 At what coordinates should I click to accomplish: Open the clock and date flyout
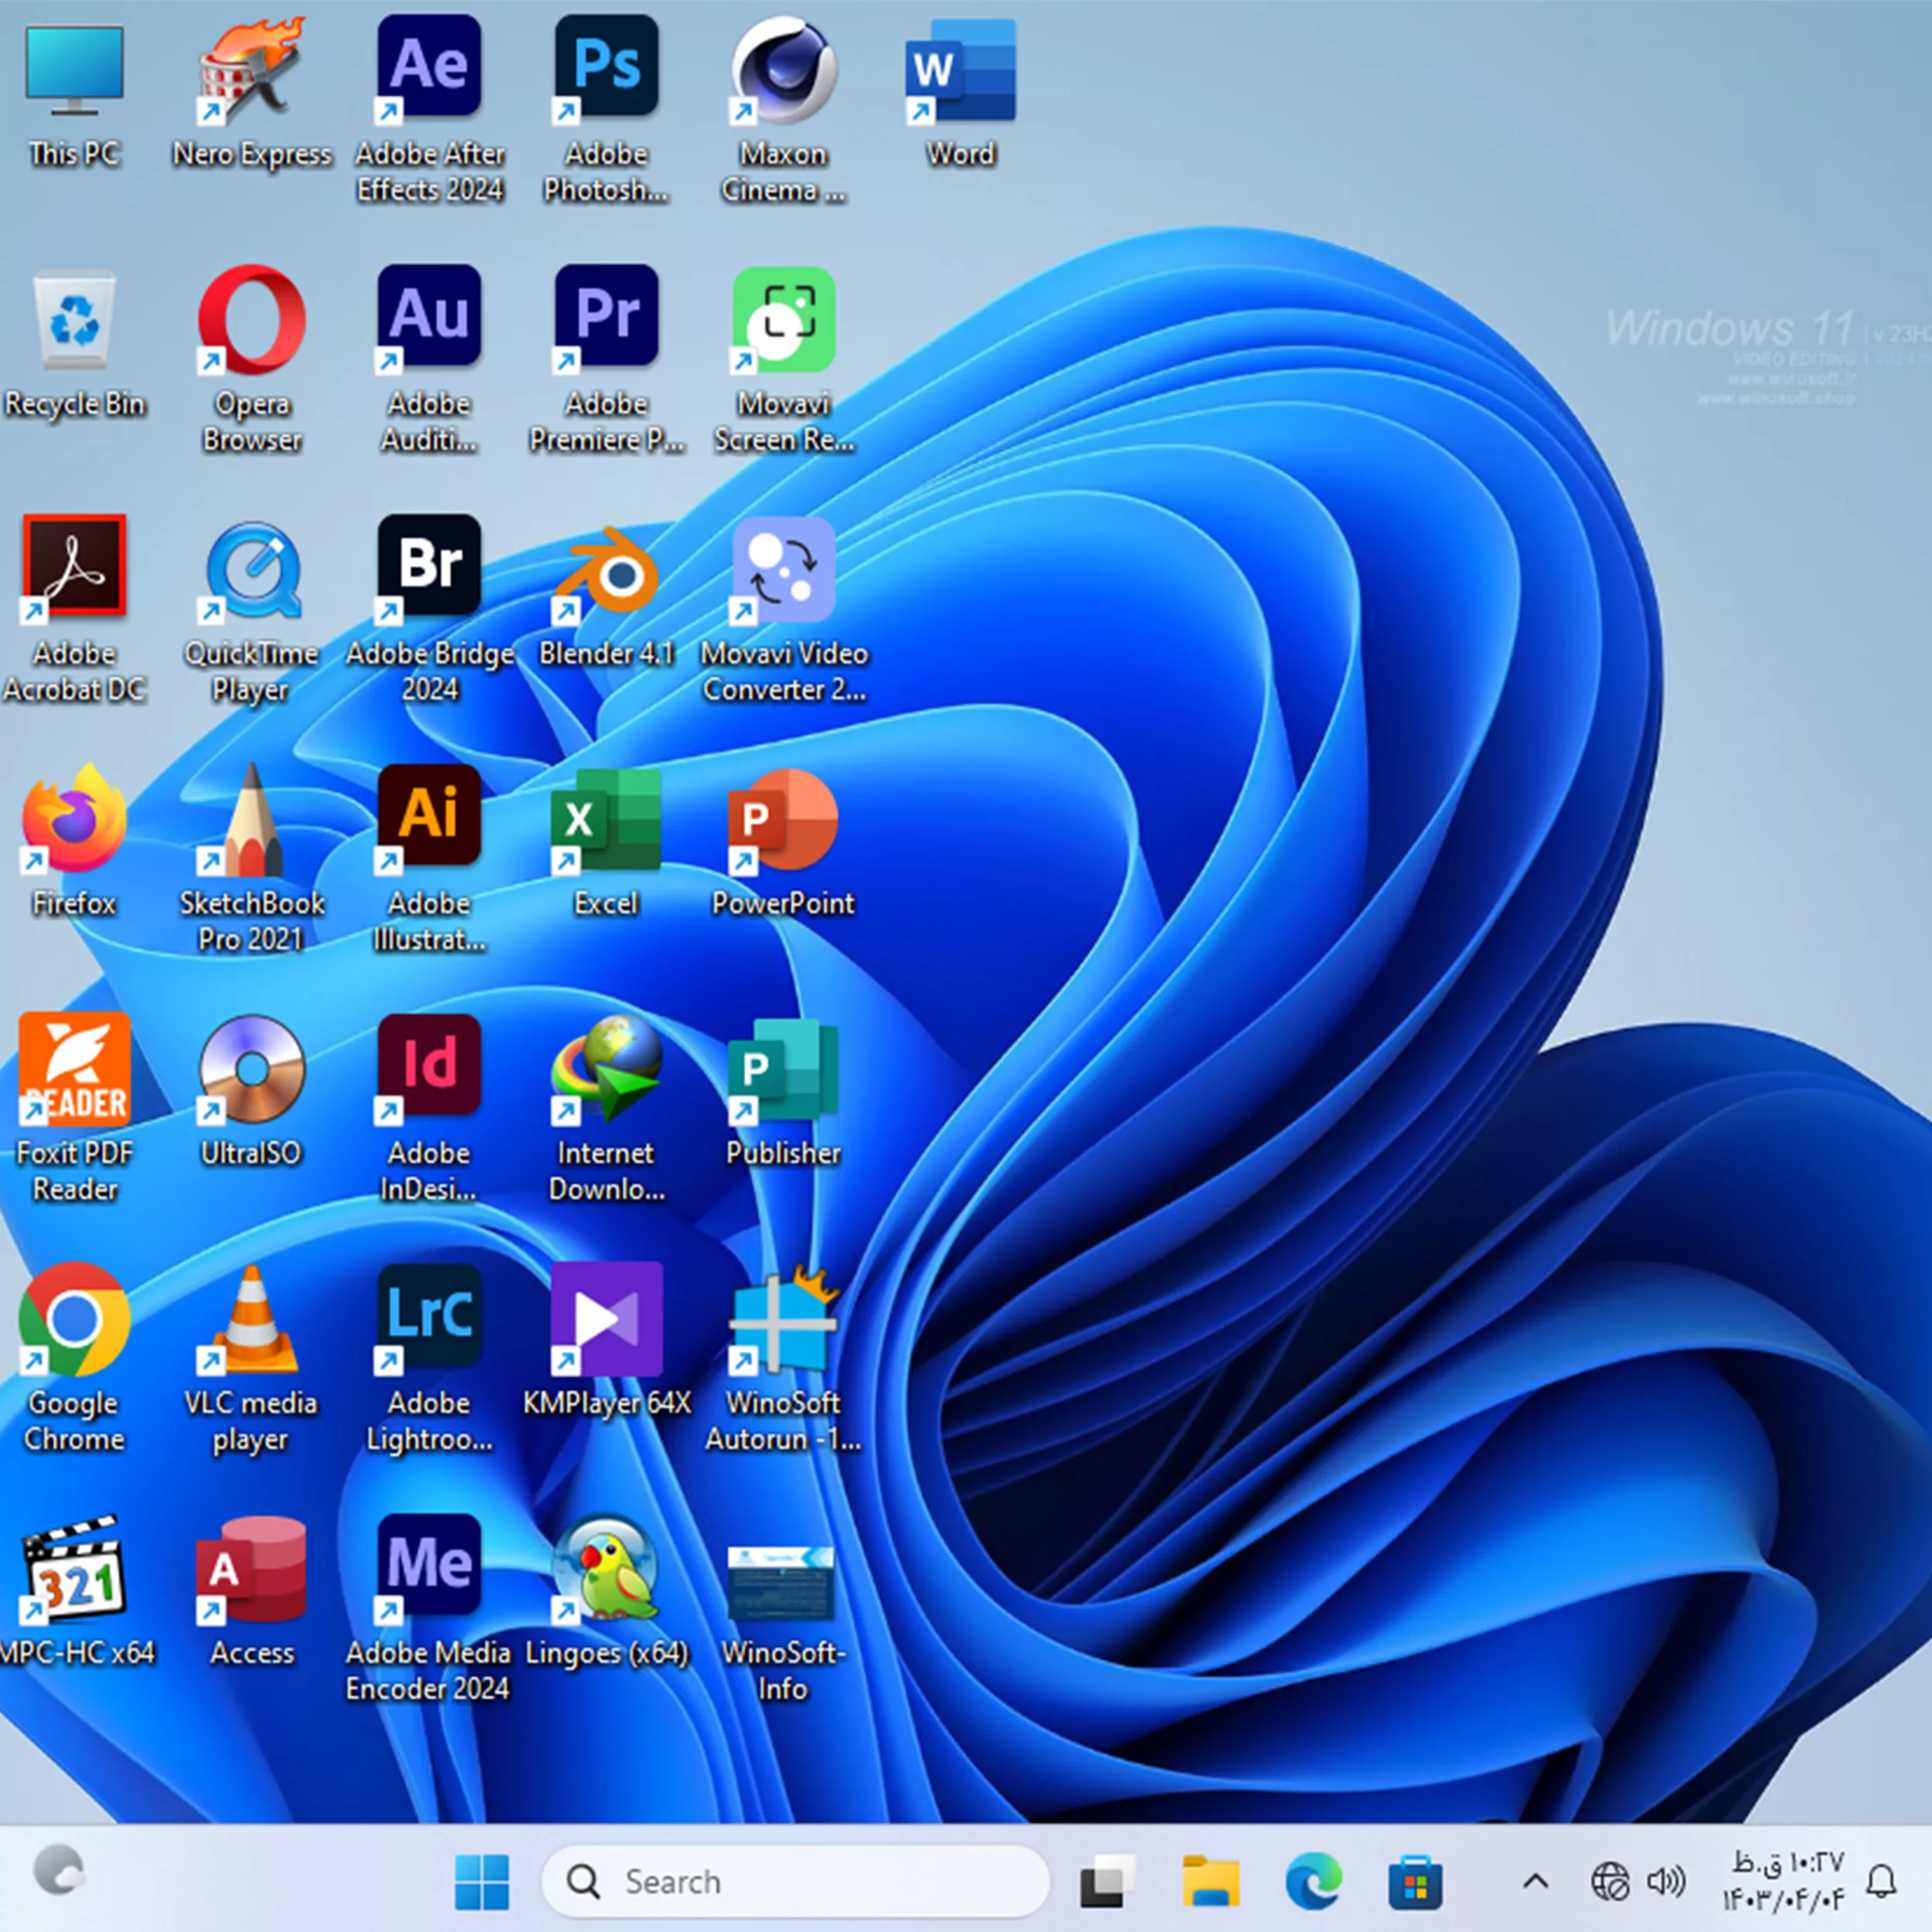coord(1783,1882)
